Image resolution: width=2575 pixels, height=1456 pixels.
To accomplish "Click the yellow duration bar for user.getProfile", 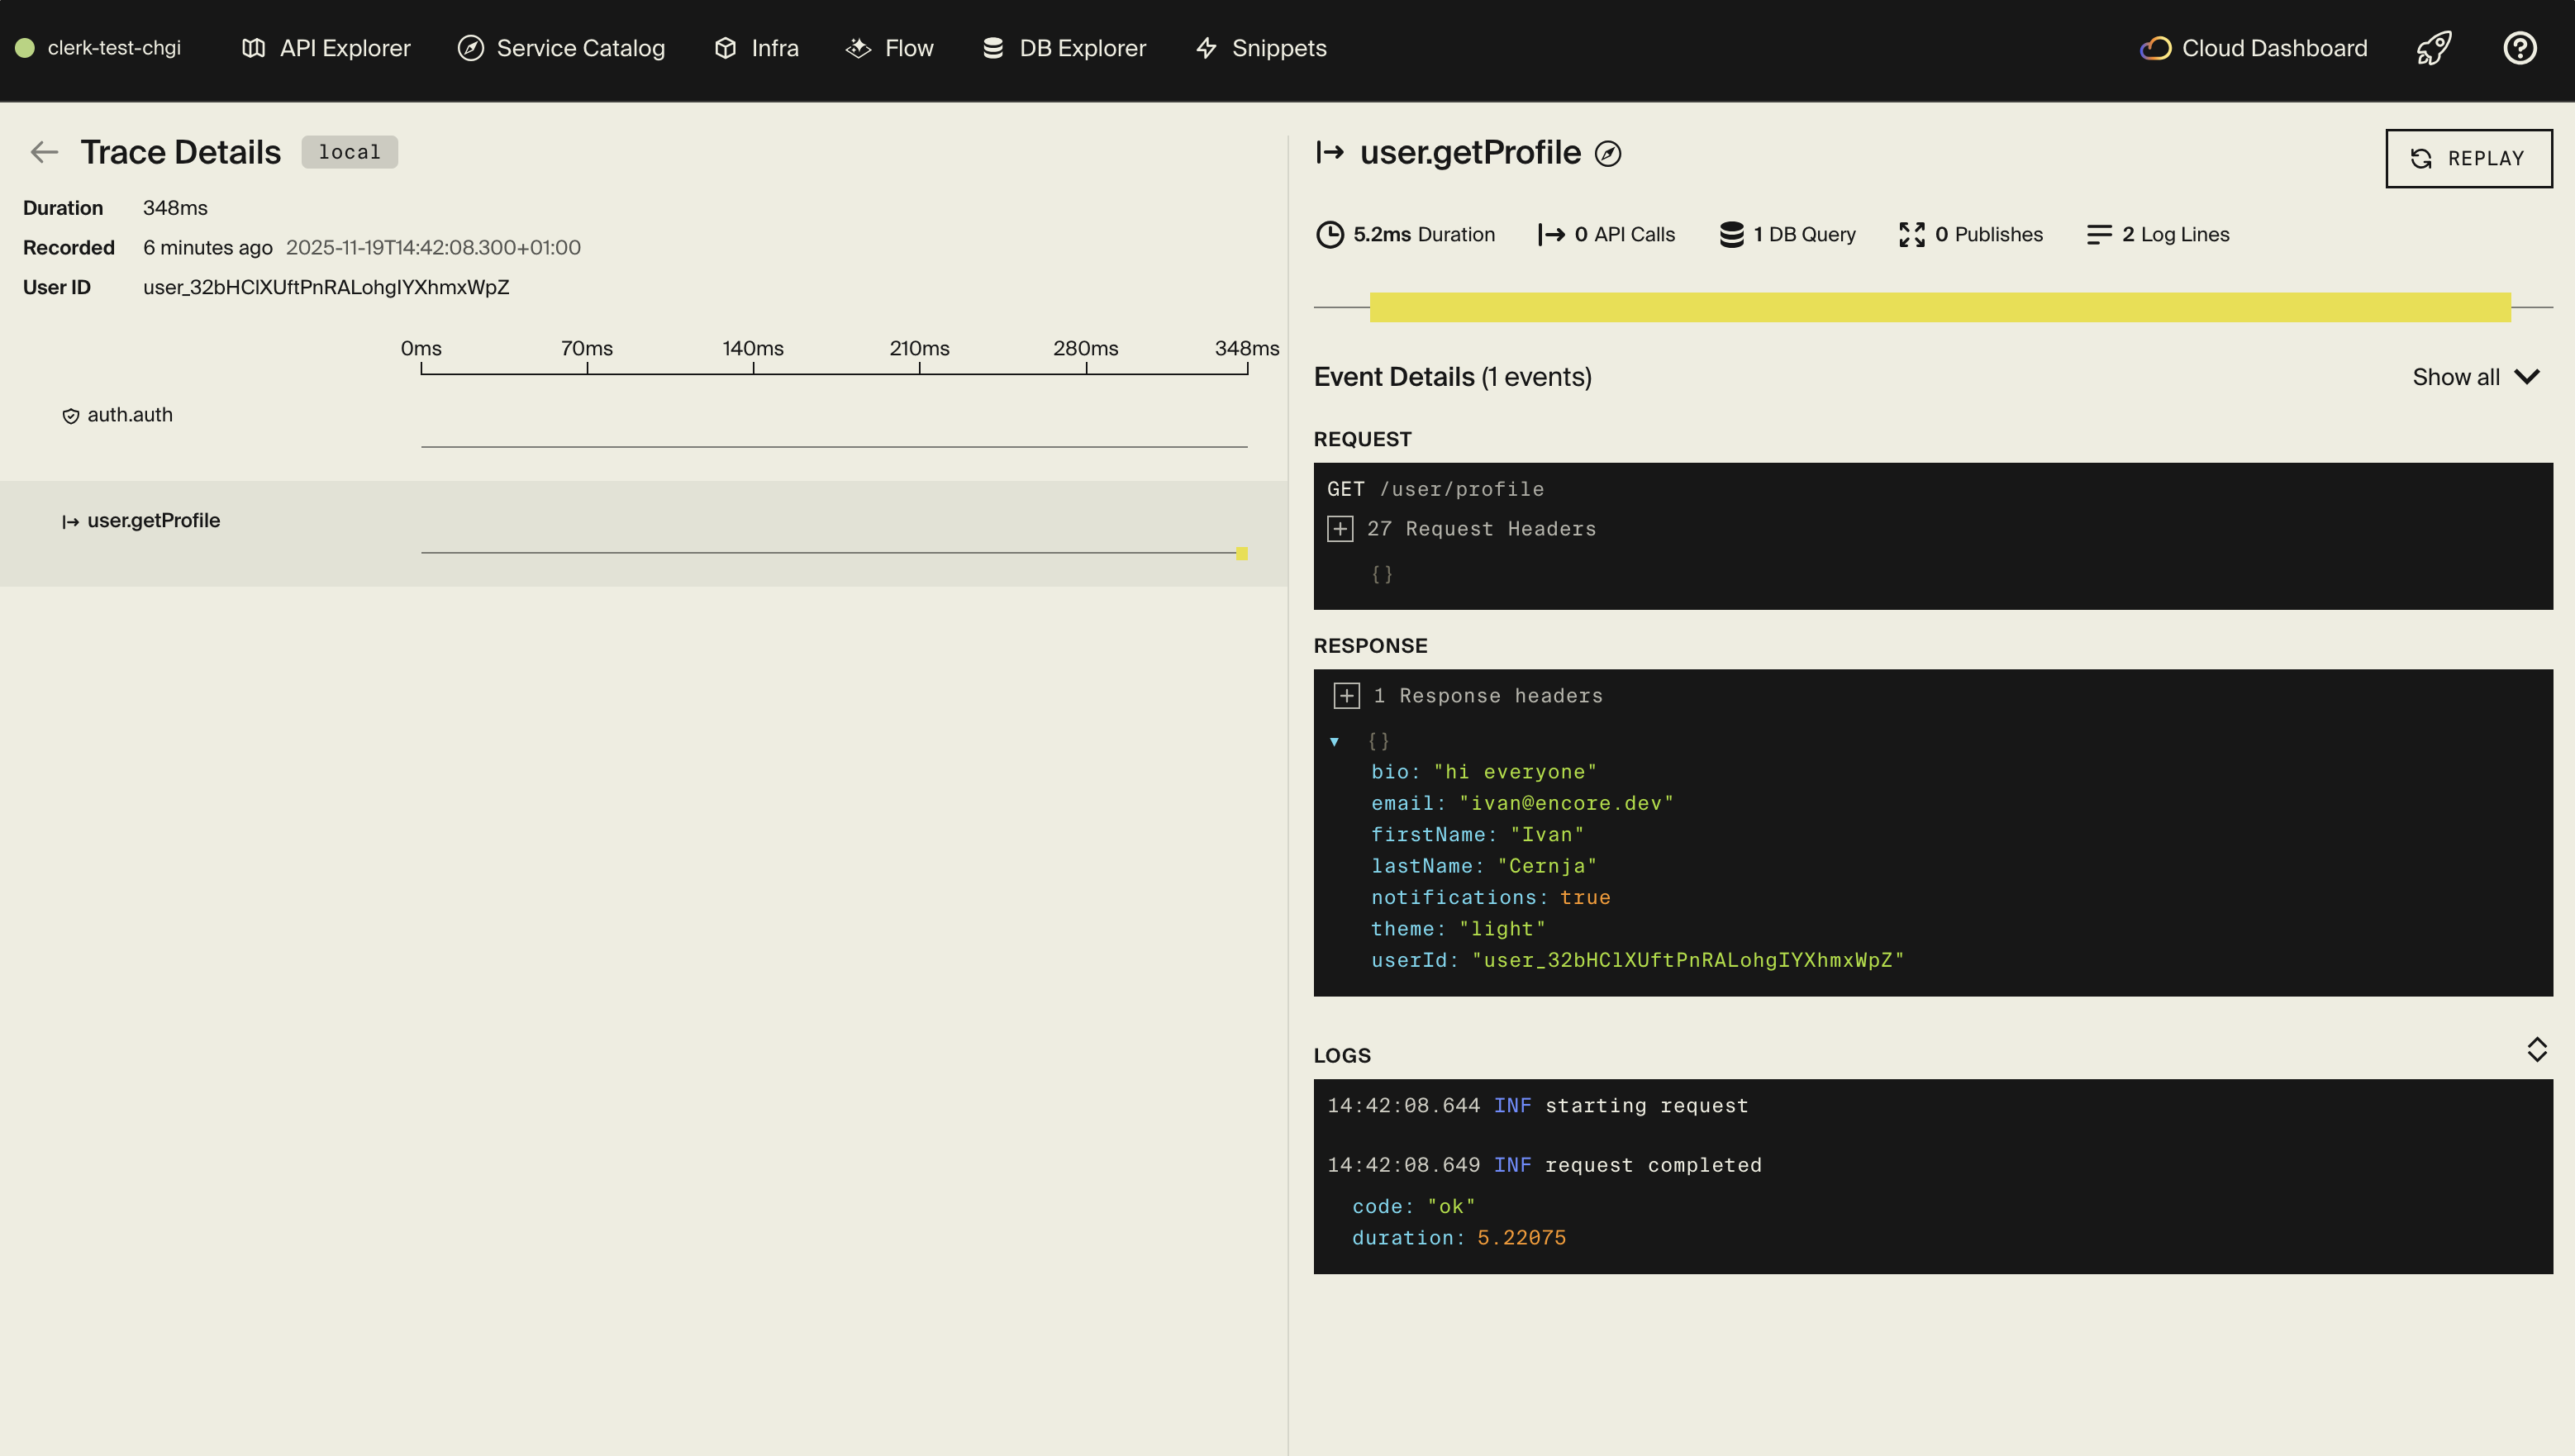I will coord(1939,307).
